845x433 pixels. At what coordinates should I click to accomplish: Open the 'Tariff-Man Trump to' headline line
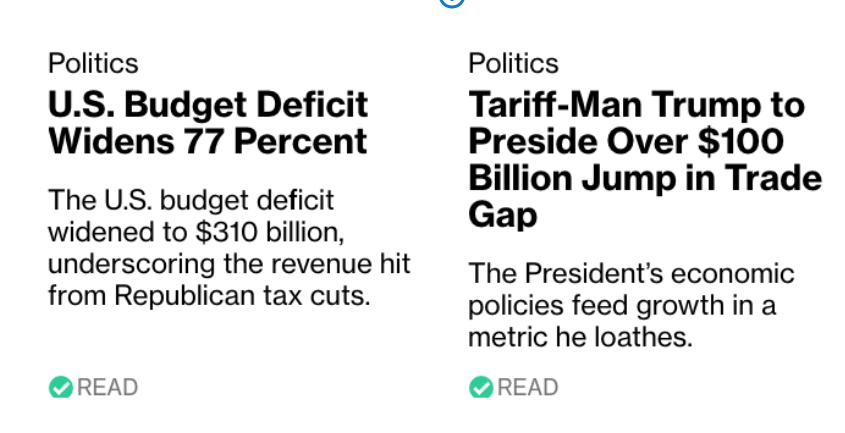click(636, 105)
